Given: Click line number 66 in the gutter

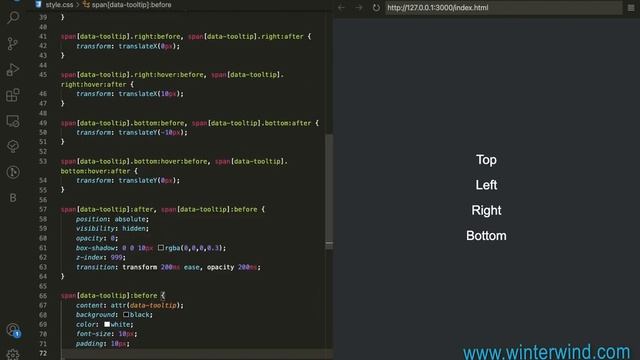Looking at the screenshot, I should point(43,296).
